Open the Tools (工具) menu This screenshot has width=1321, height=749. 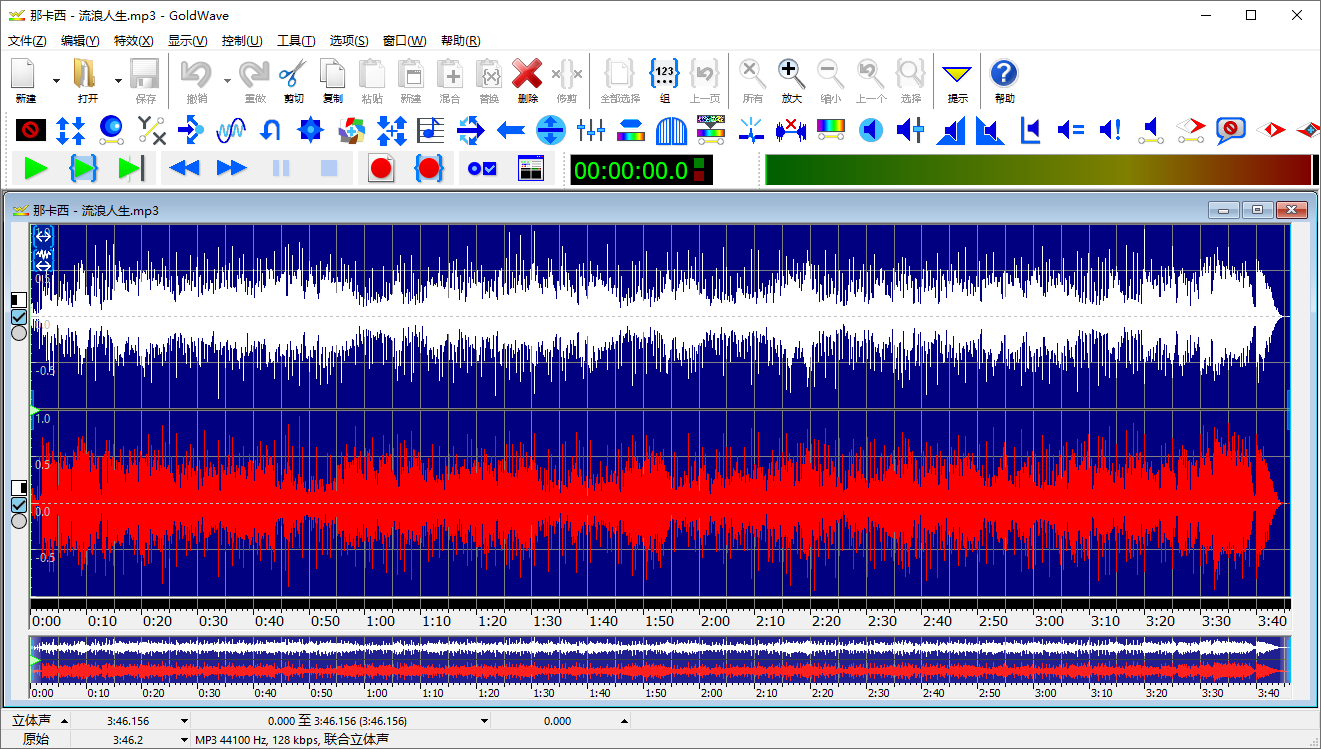(x=295, y=41)
